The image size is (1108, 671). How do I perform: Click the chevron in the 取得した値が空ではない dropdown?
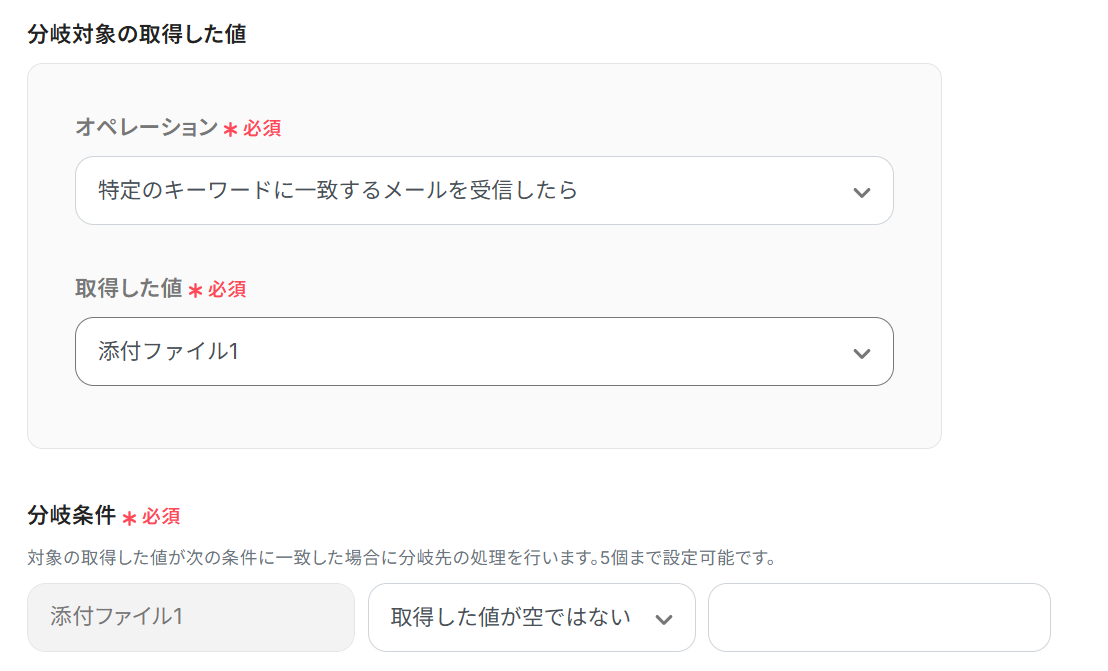[663, 619]
